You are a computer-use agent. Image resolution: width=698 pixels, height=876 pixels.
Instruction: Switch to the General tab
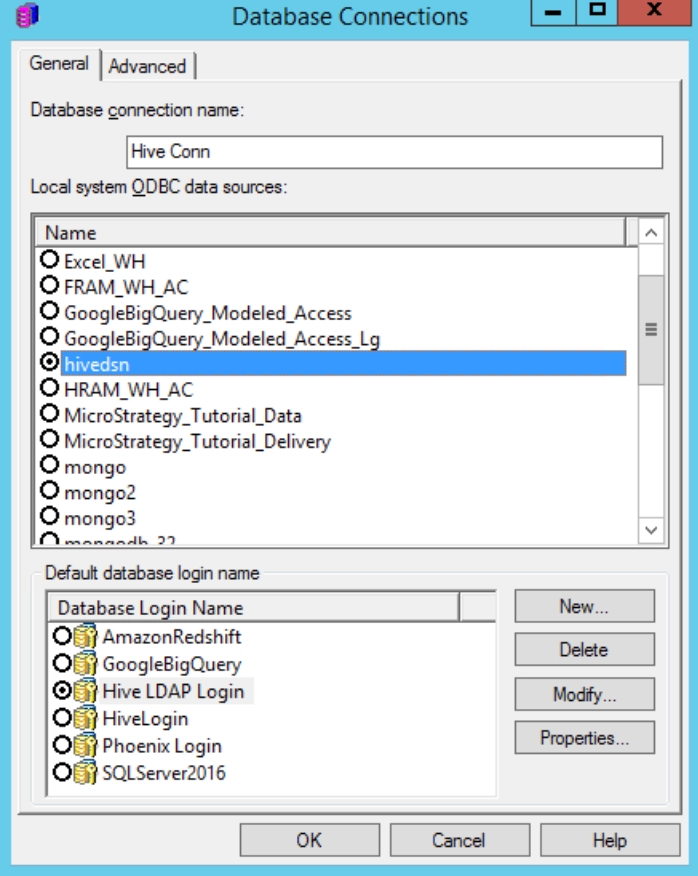pyautogui.click(x=59, y=64)
